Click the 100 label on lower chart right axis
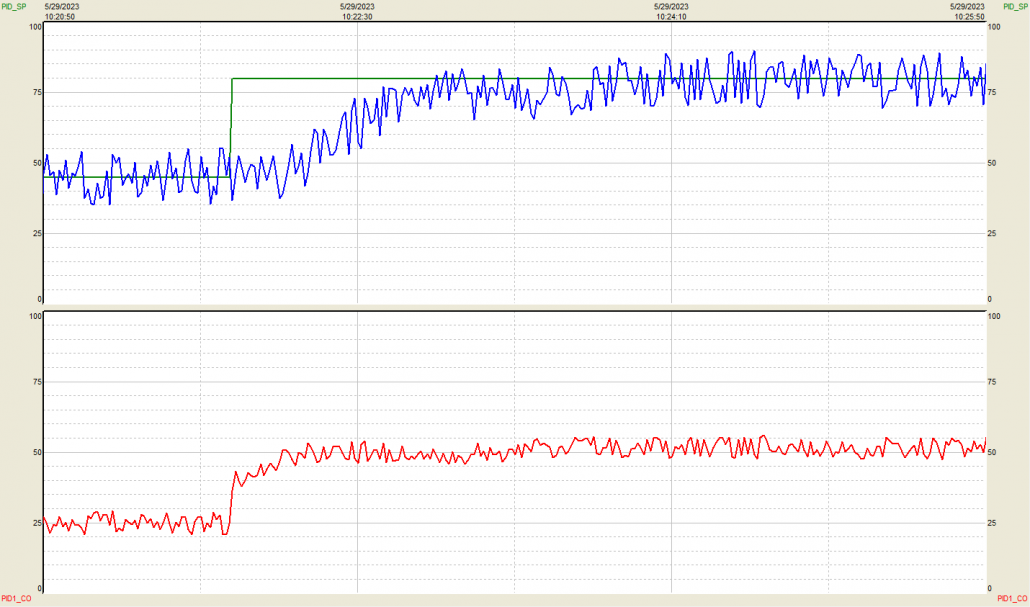Screen dimensions: 1030x607 [x=995, y=316]
